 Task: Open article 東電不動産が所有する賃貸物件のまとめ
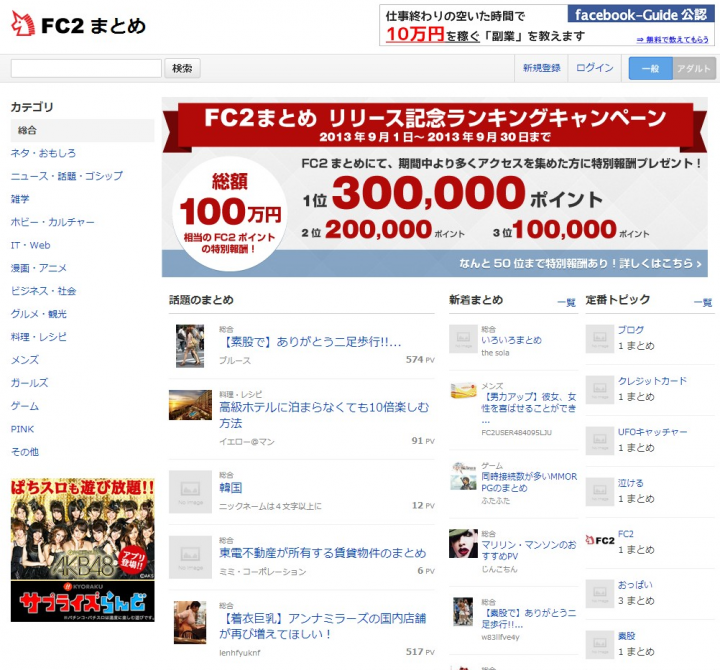coord(323,553)
